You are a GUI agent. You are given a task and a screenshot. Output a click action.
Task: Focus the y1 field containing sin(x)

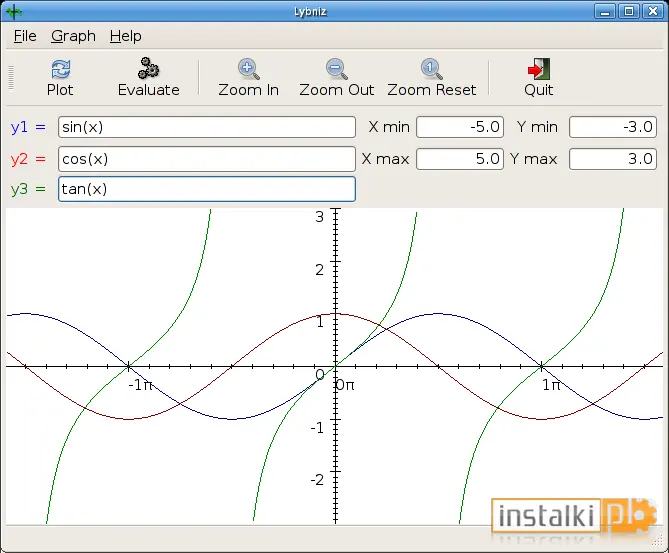click(x=207, y=127)
